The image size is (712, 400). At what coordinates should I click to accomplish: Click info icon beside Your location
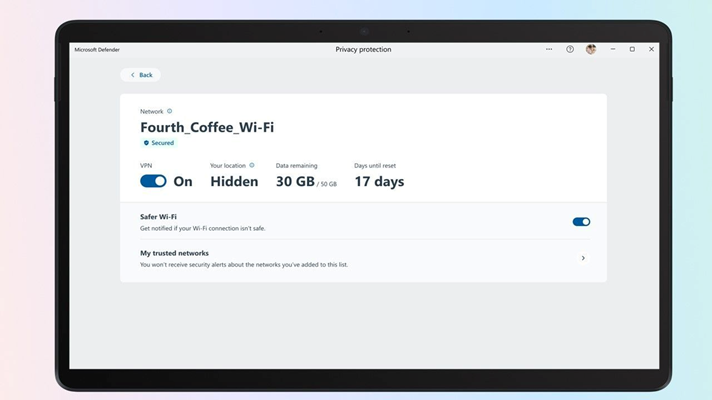252,165
